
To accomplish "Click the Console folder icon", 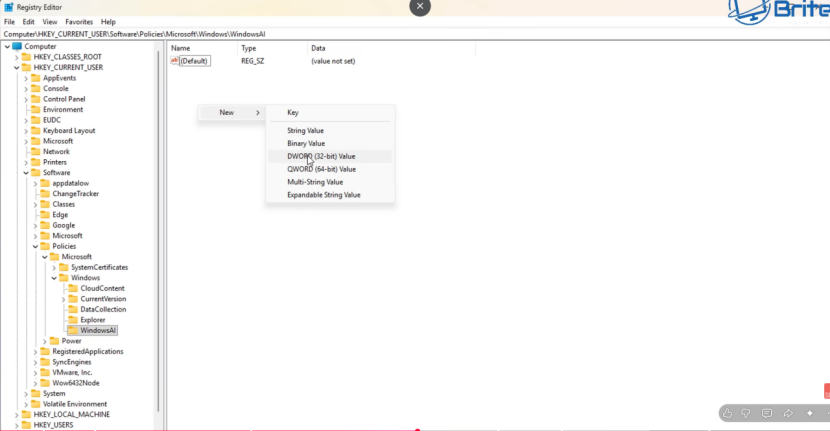I will (x=35, y=88).
